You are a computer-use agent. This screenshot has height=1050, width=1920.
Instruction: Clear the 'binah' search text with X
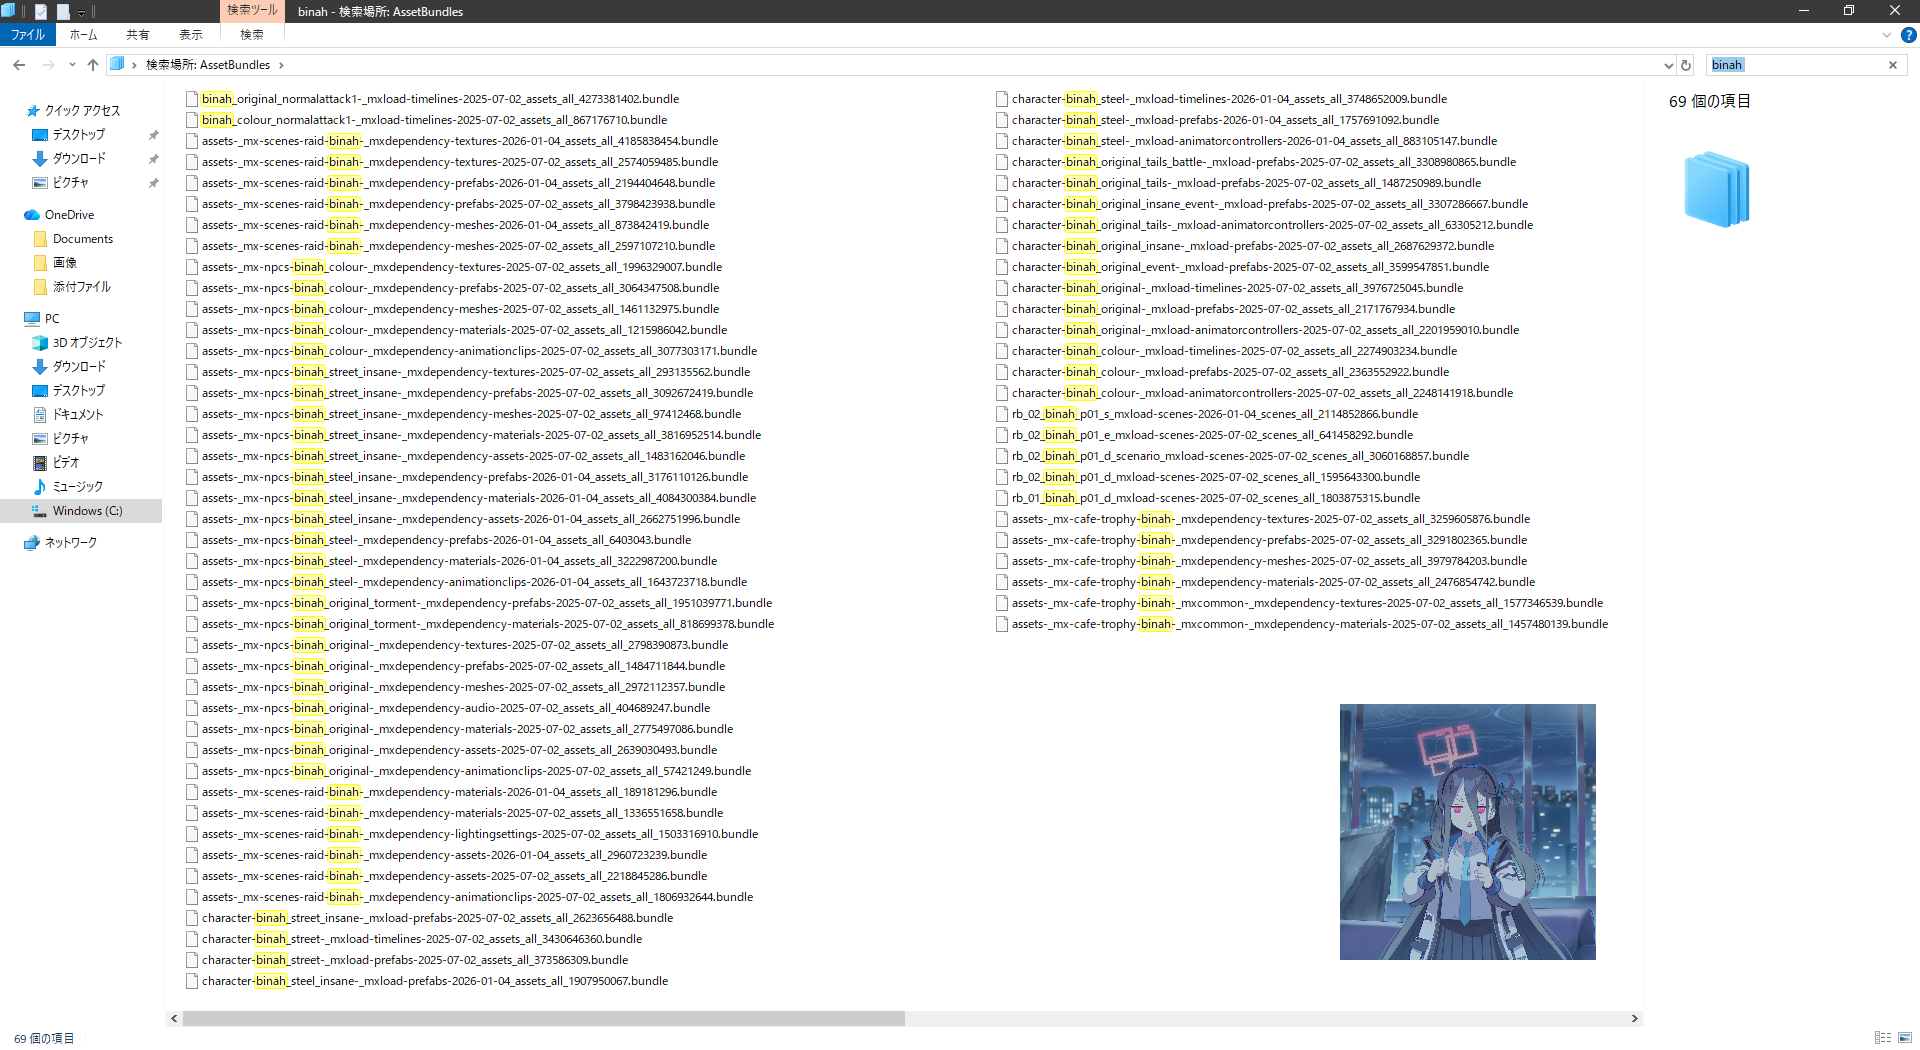1892,65
